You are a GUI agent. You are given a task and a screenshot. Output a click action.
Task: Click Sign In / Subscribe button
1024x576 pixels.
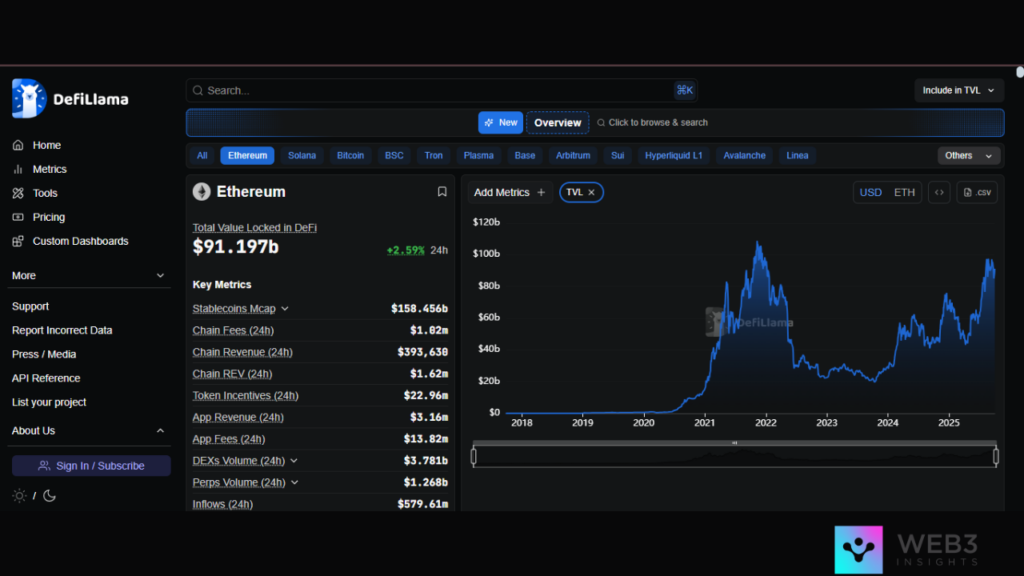(x=91, y=466)
